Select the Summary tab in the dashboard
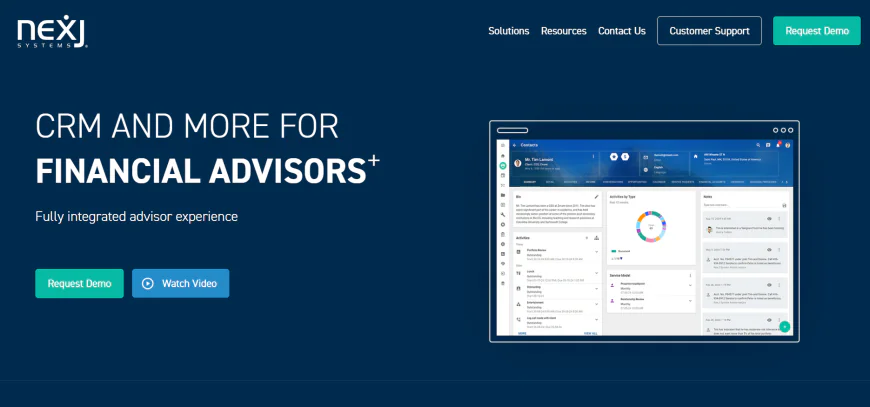The image size is (870, 407). tap(529, 182)
